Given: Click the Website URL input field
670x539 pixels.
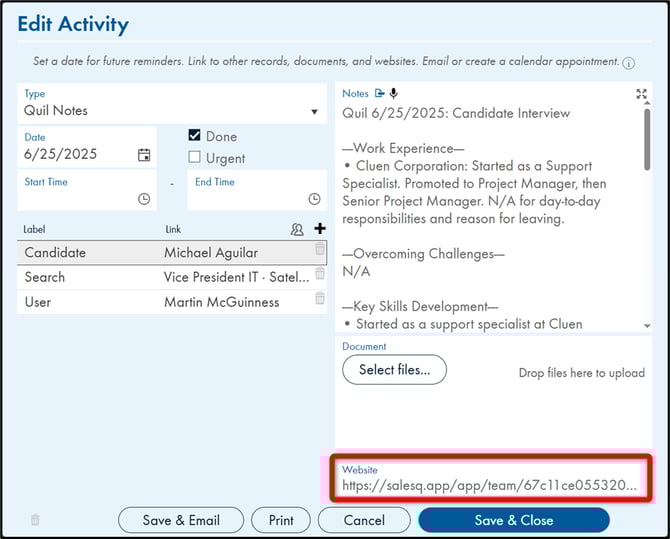Looking at the screenshot, I should [488, 486].
